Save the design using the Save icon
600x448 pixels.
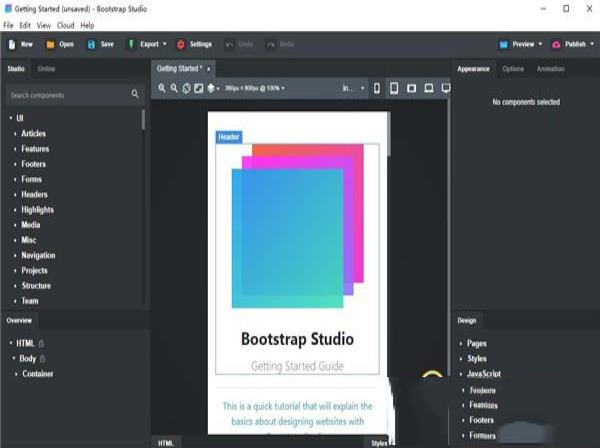coord(91,44)
